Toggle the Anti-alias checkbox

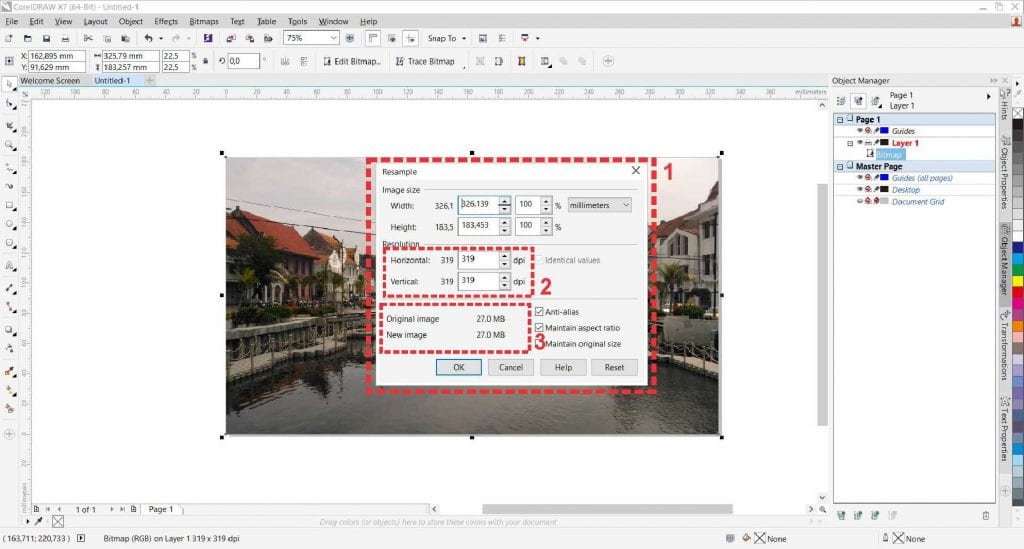(x=540, y=312)
